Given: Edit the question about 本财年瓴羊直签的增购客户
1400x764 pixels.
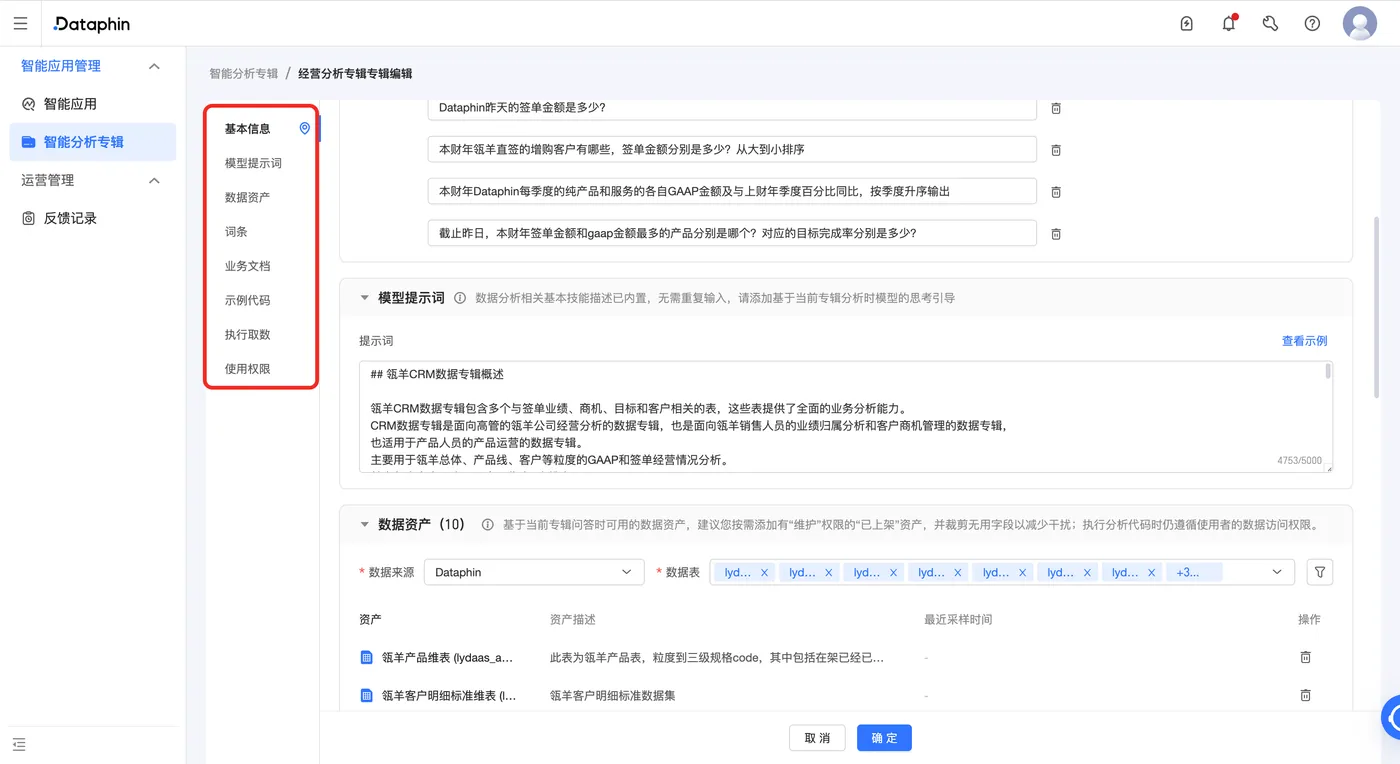Looking at the screenshot, I should (732, 150).
